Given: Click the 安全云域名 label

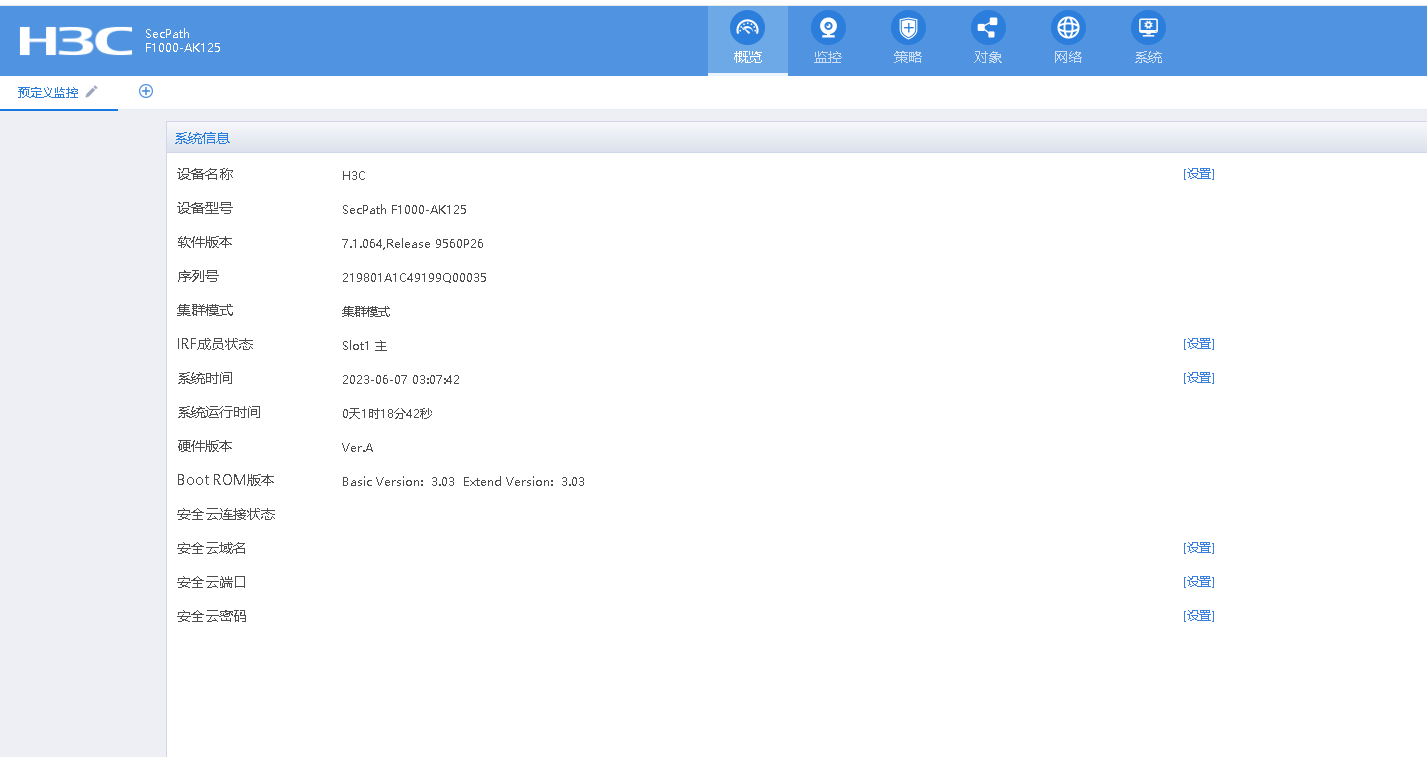Looking at the screenshot, I should [x=212, y=548].
